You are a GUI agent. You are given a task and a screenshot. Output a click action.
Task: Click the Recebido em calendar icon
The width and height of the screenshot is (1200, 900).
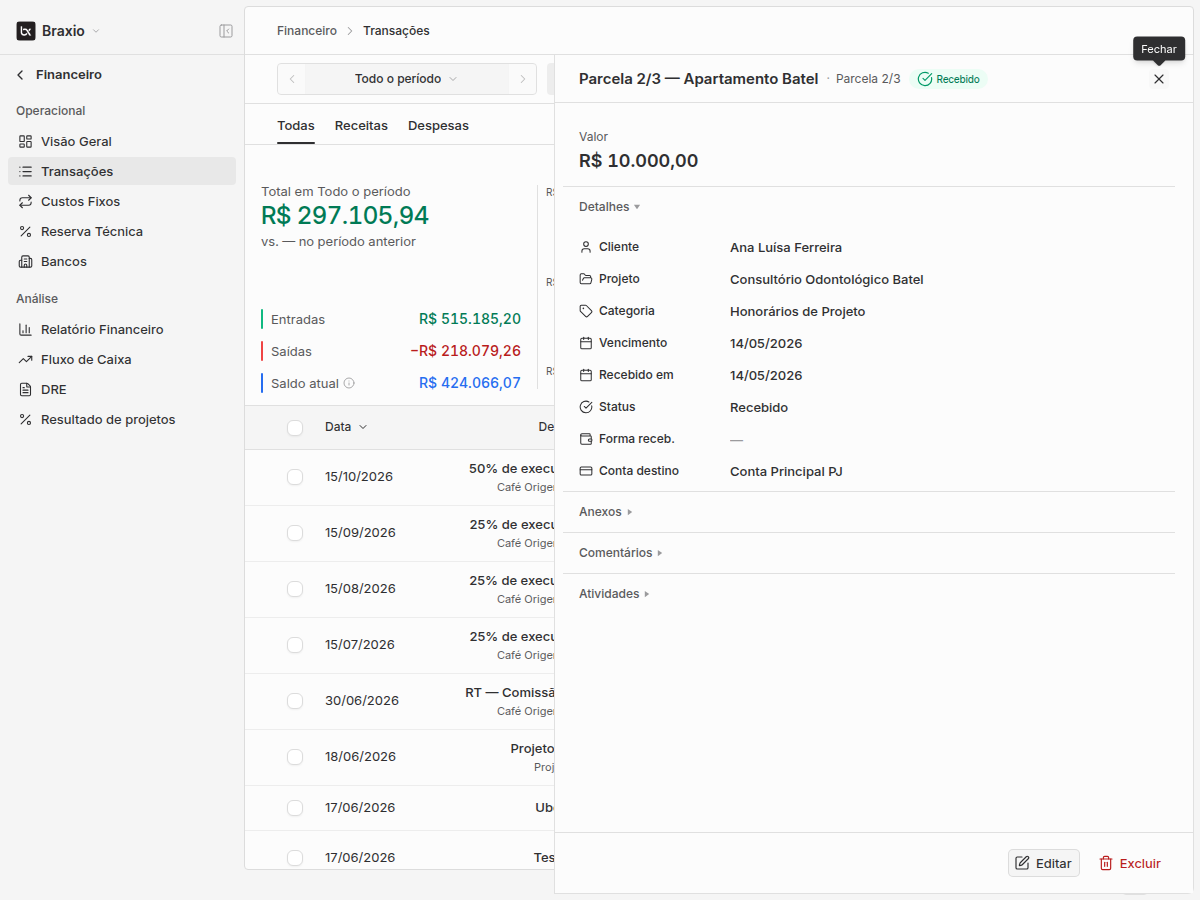586,375
